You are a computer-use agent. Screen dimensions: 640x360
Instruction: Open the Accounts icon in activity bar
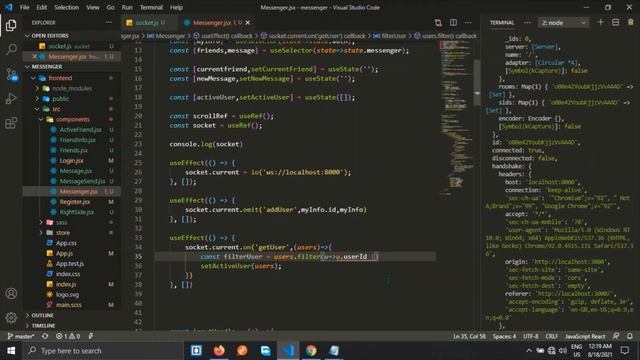[11, 293]
